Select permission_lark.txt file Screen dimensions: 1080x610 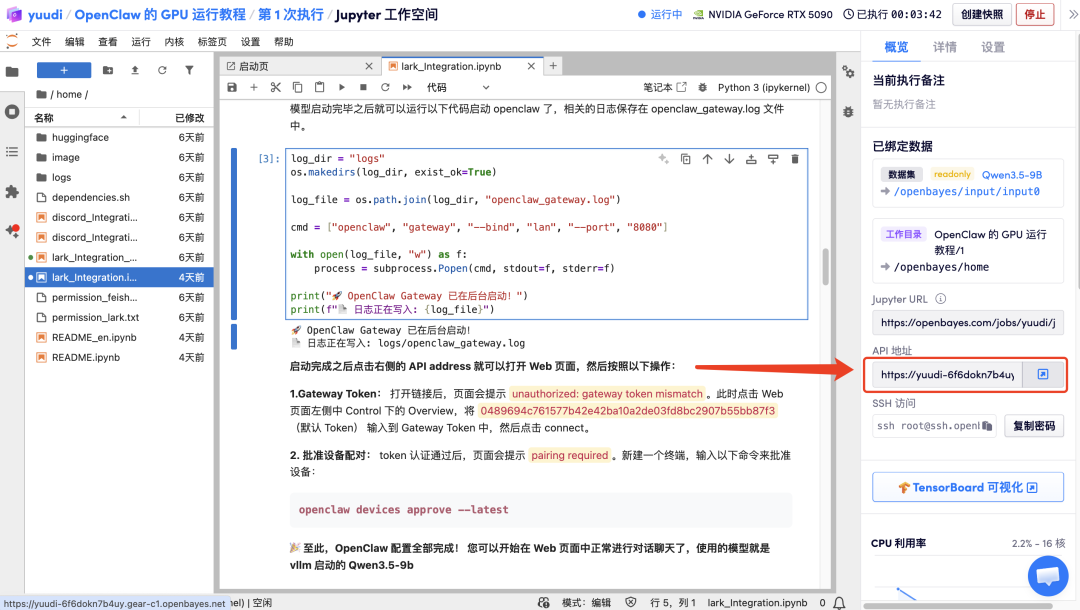pos(119,317)
